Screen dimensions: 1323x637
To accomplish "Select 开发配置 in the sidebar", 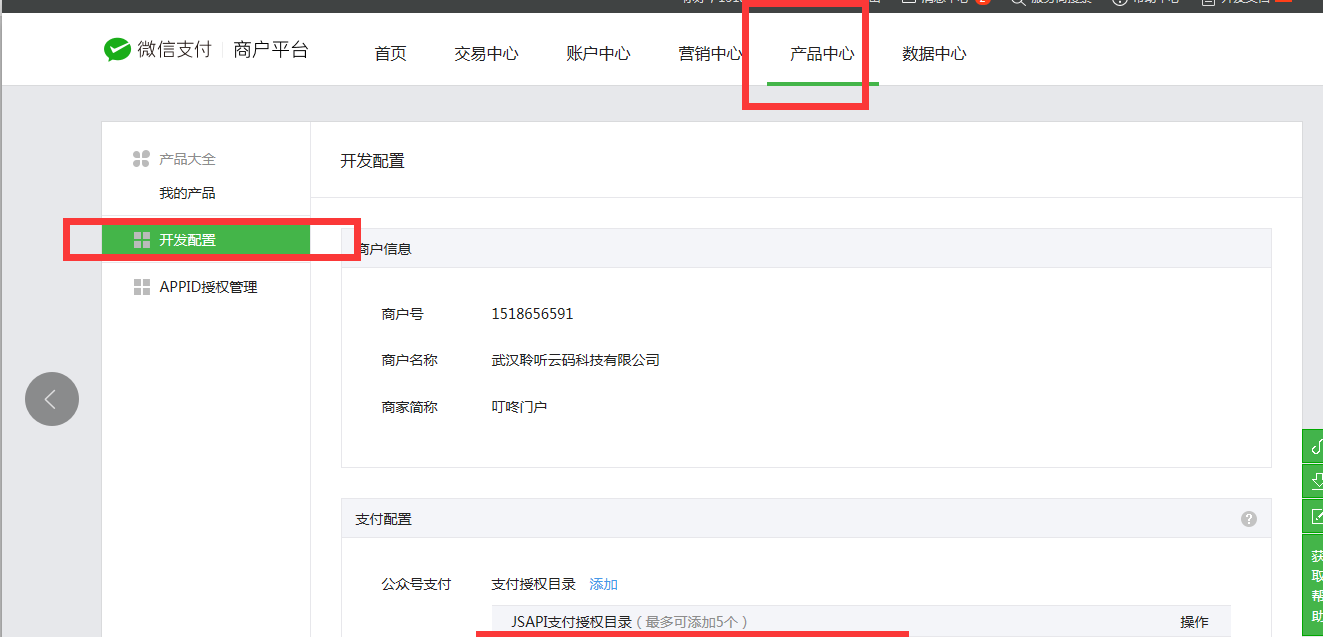I will pos(206,240).
